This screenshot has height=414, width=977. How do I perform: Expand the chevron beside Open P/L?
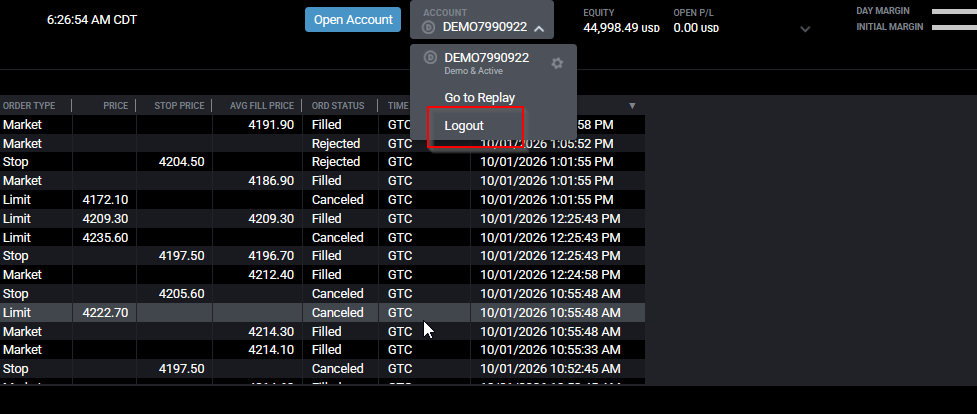pyautogui.click(x=805, y=29)
